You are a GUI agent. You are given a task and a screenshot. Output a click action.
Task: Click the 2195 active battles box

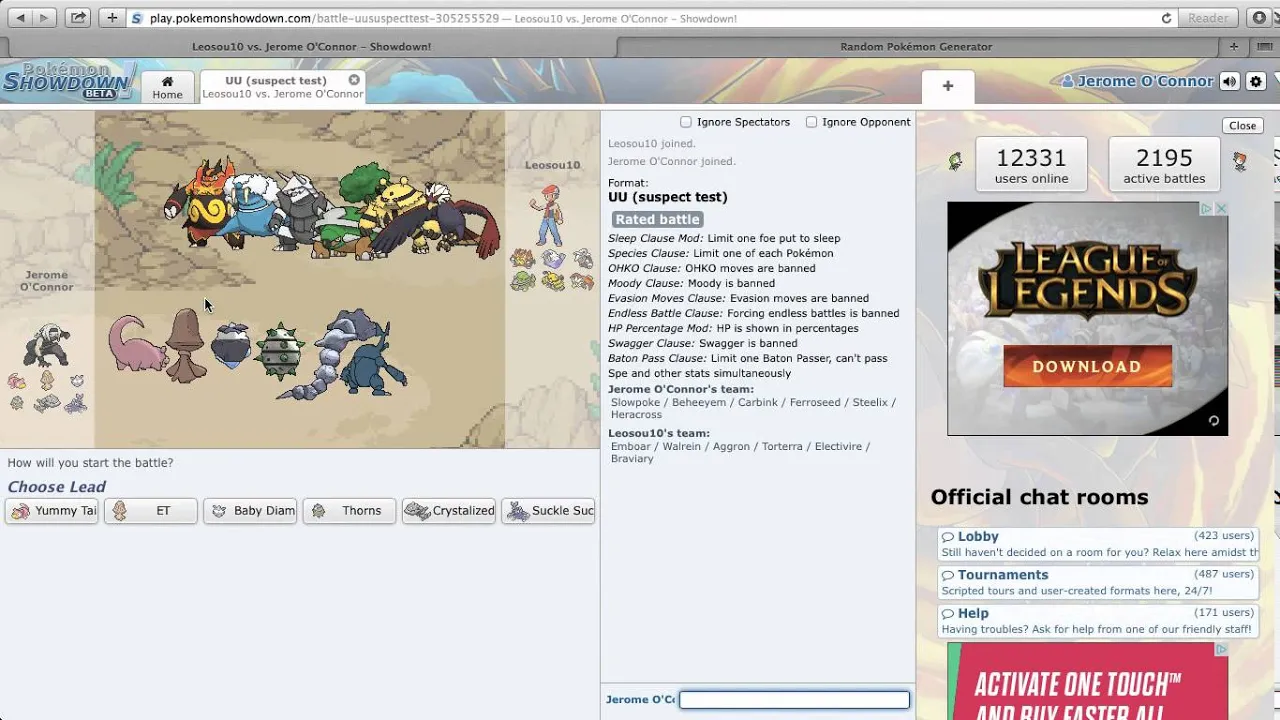1164,165
